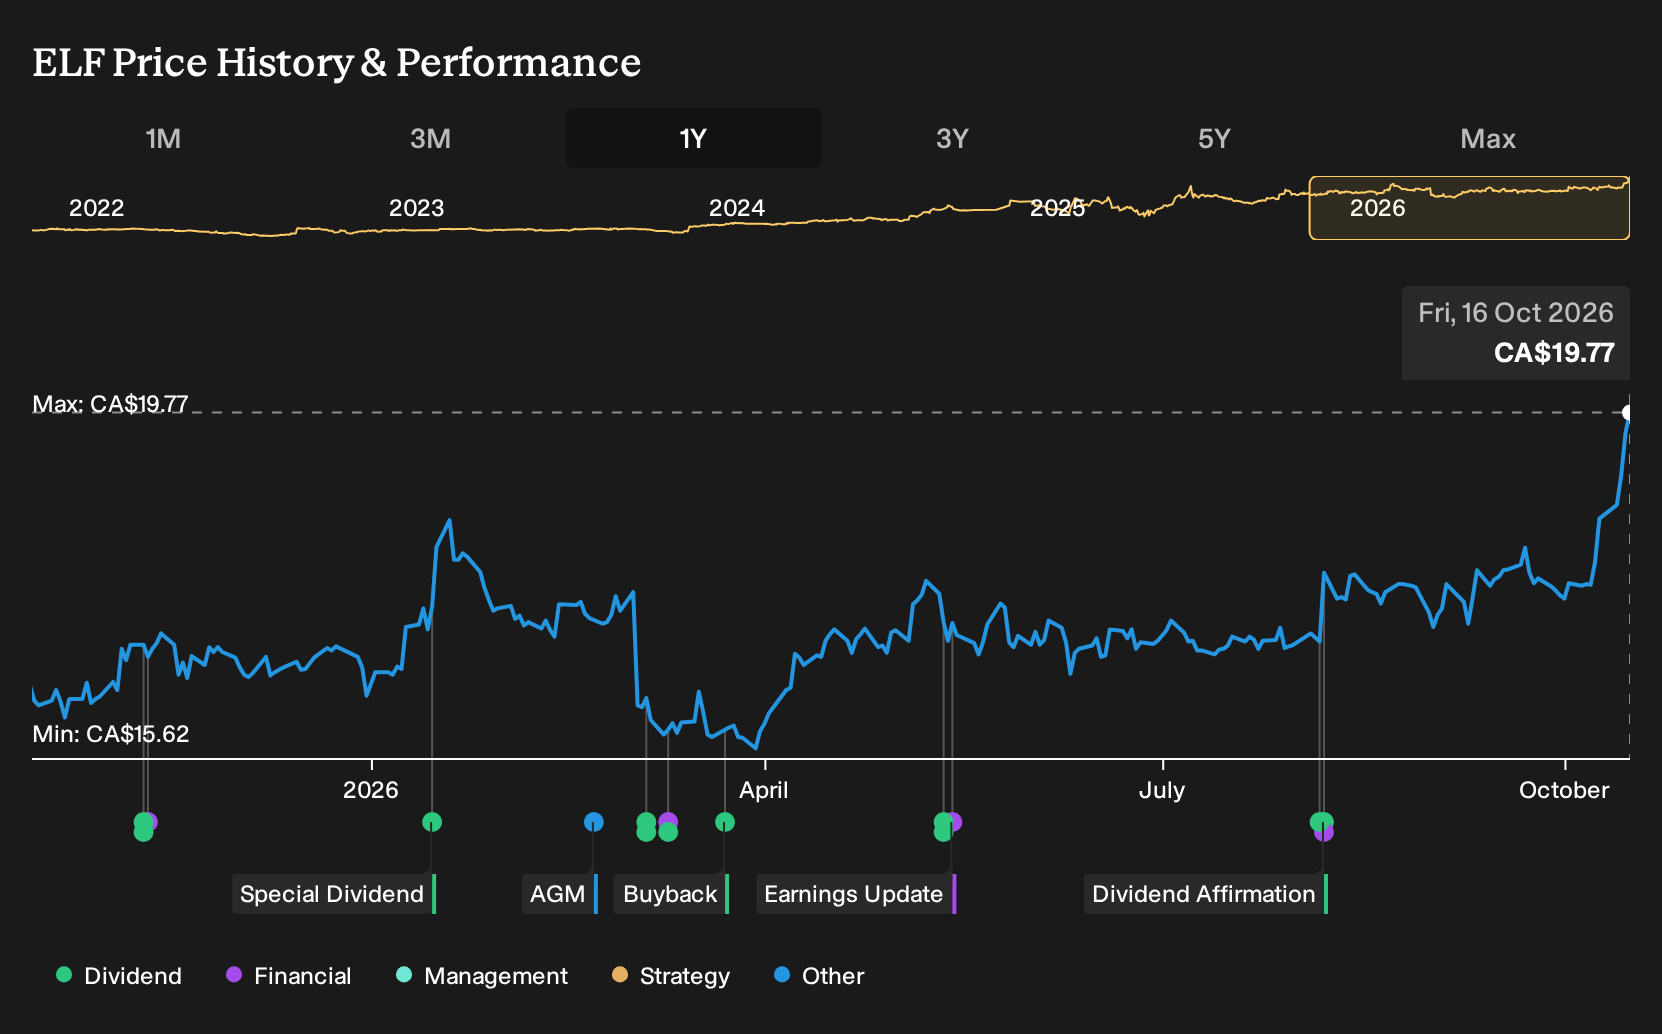Select the 3Y time range tab

[952, 138]
